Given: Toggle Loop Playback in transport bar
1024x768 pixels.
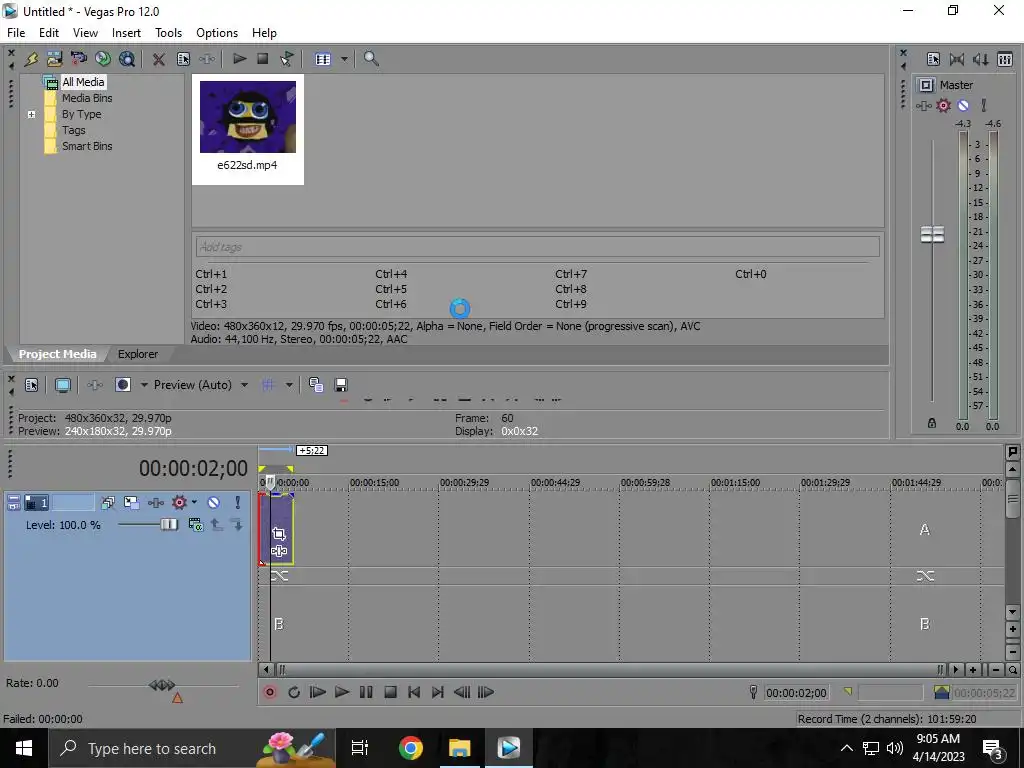Looking at the screenshot, I should tap(294, 692).
